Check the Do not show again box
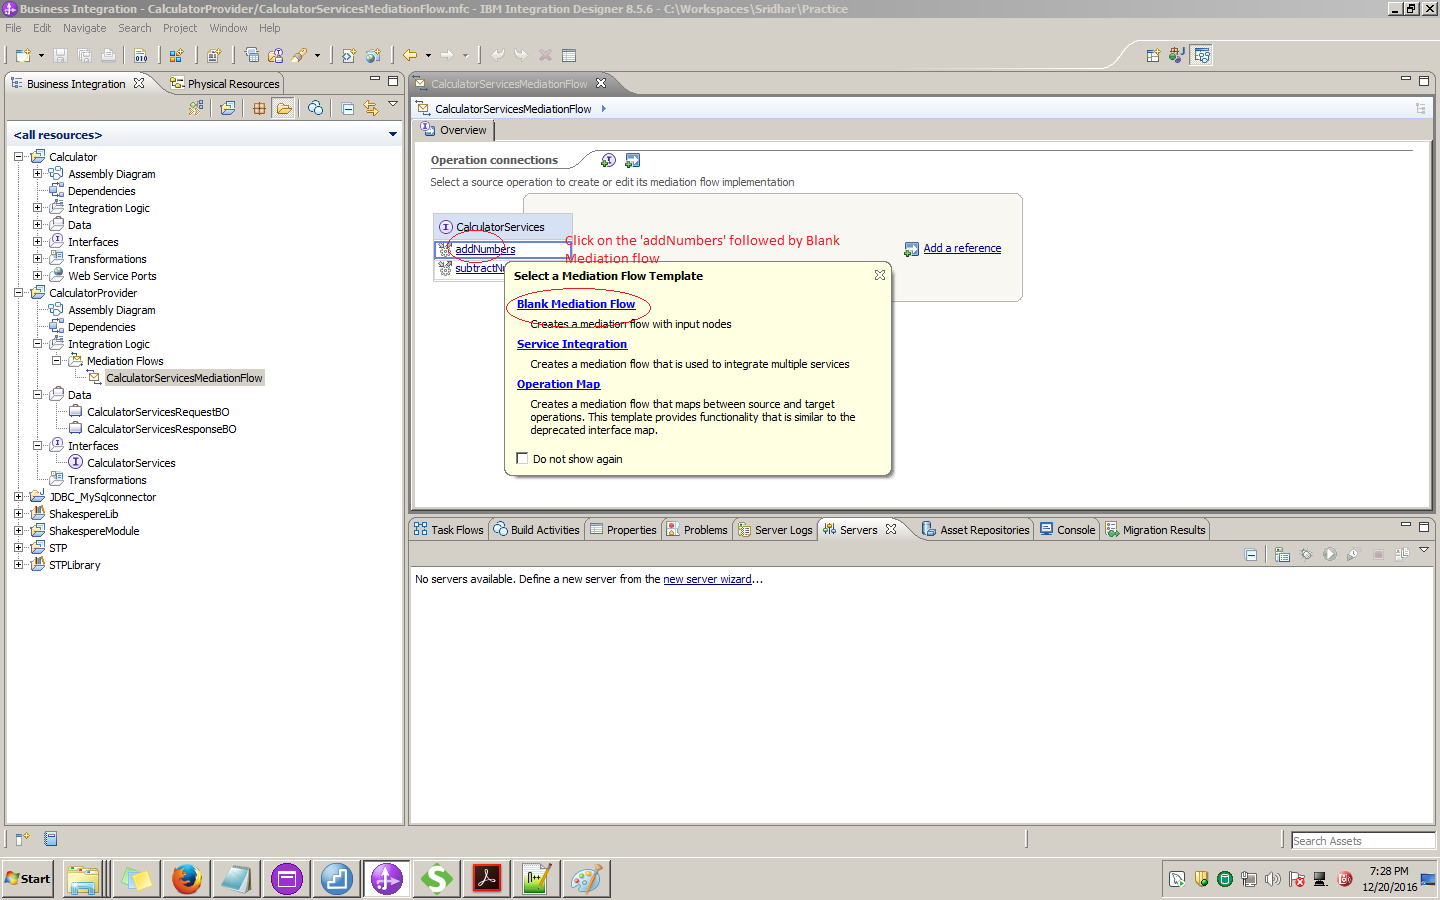This screenshot has height=900, width=1440. coord(522,458)
